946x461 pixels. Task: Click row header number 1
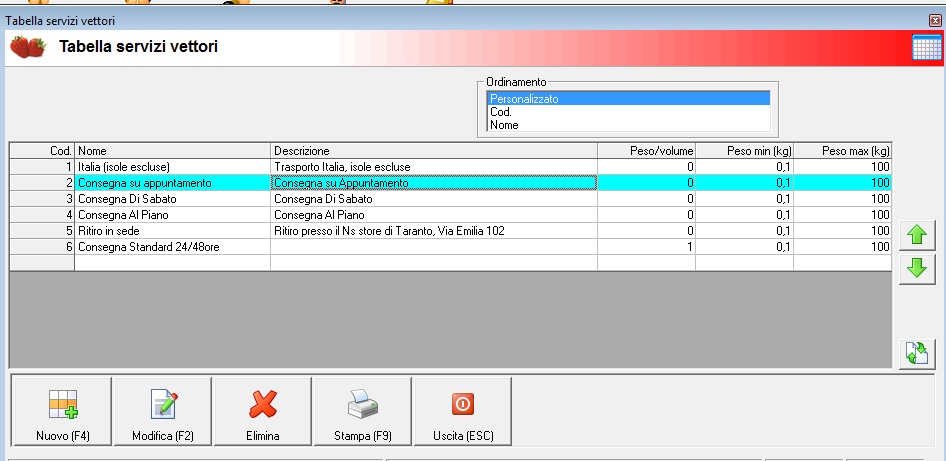coord(42,167)
